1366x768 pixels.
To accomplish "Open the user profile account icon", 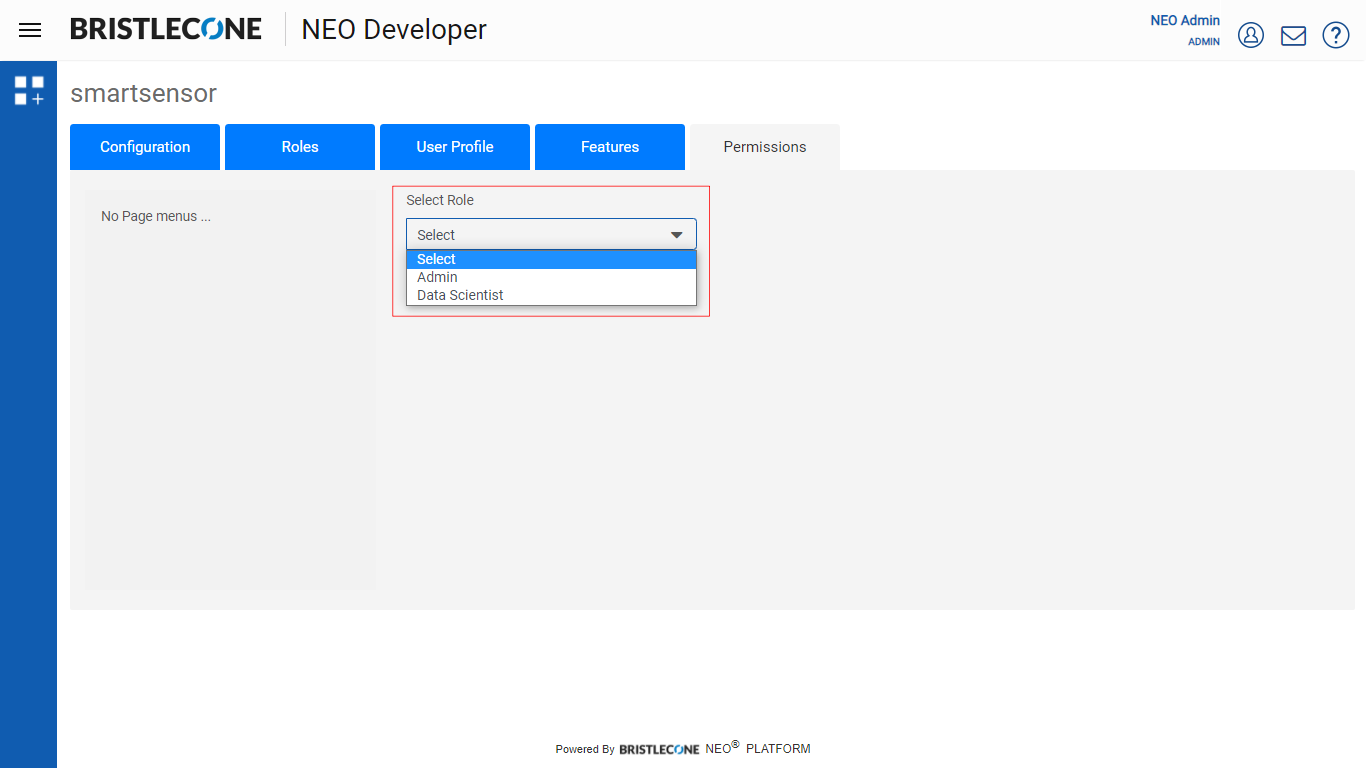I will coord(1251,35).
